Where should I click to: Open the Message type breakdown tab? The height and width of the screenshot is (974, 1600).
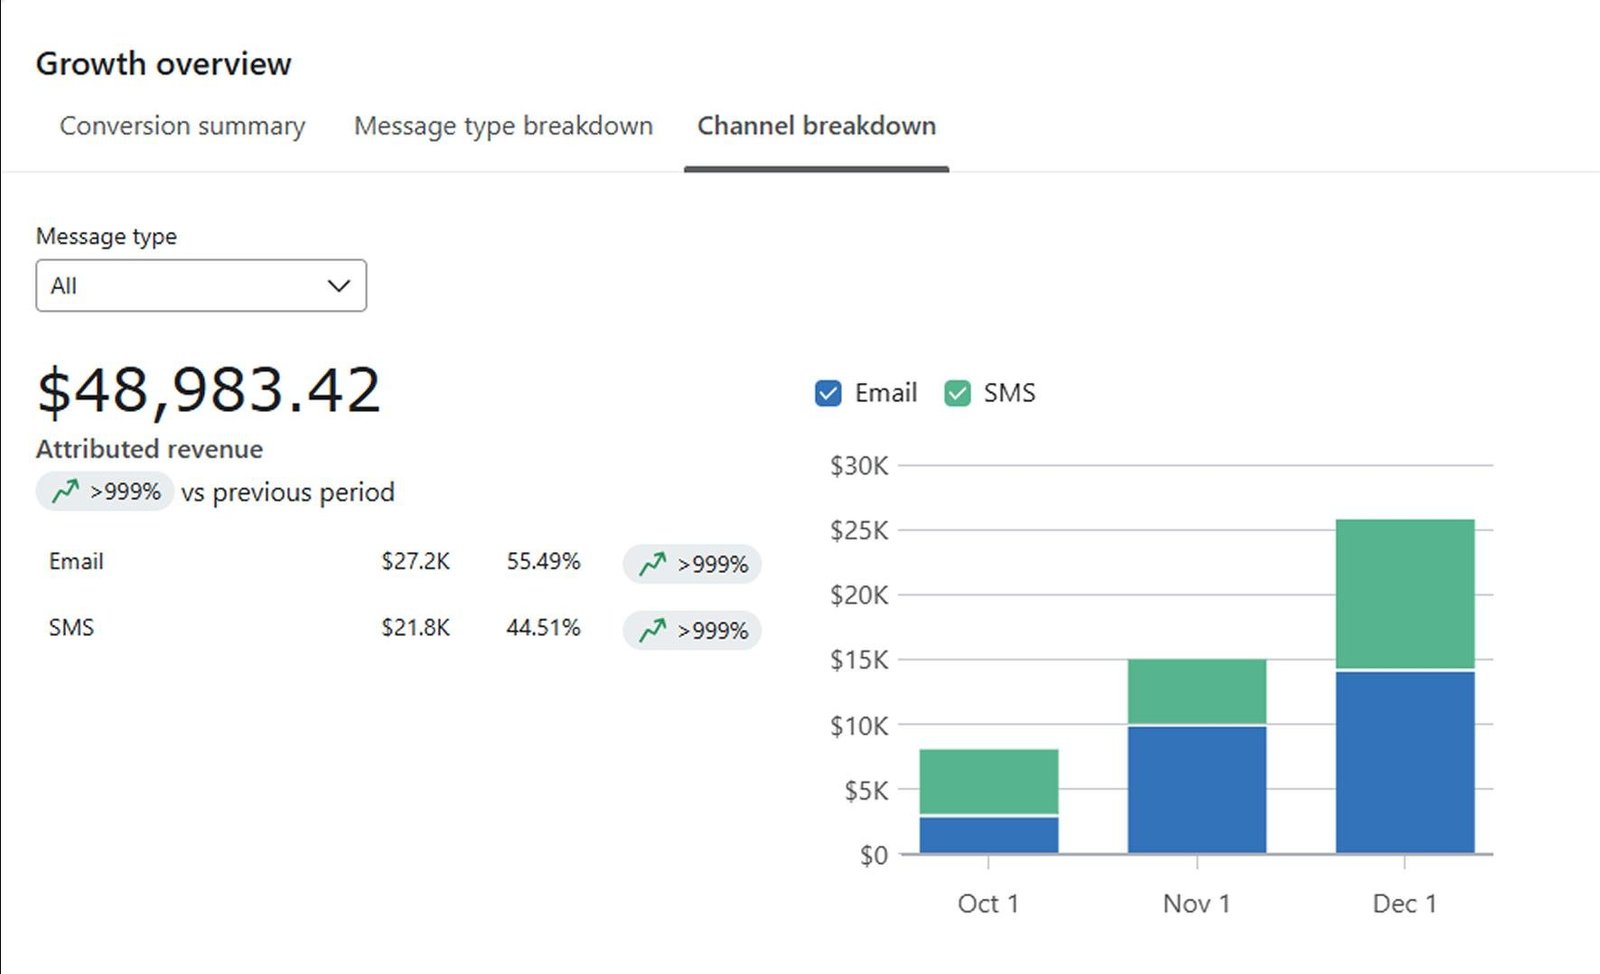point(503,126)
